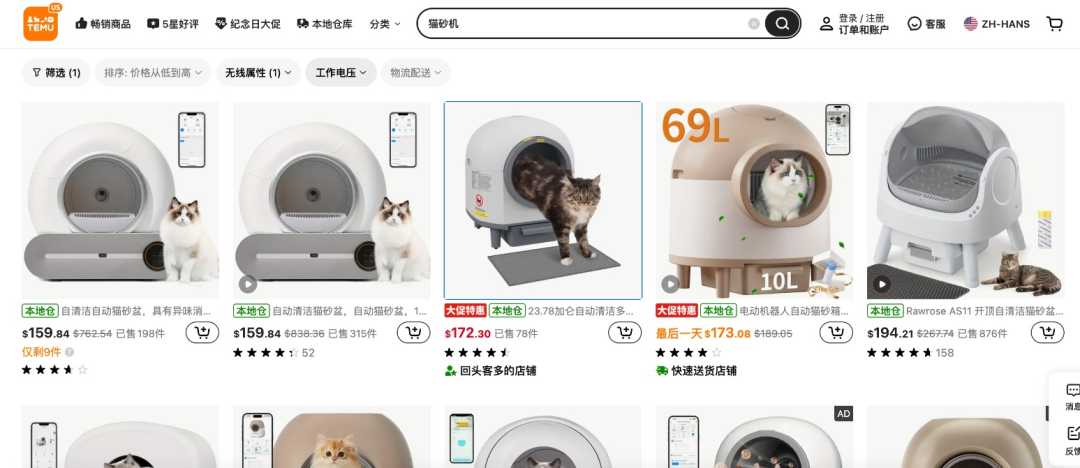This screenshot has width=1080, height=468.
Task: Click 登录 / 注册 account link
Action: pos(862,19)
